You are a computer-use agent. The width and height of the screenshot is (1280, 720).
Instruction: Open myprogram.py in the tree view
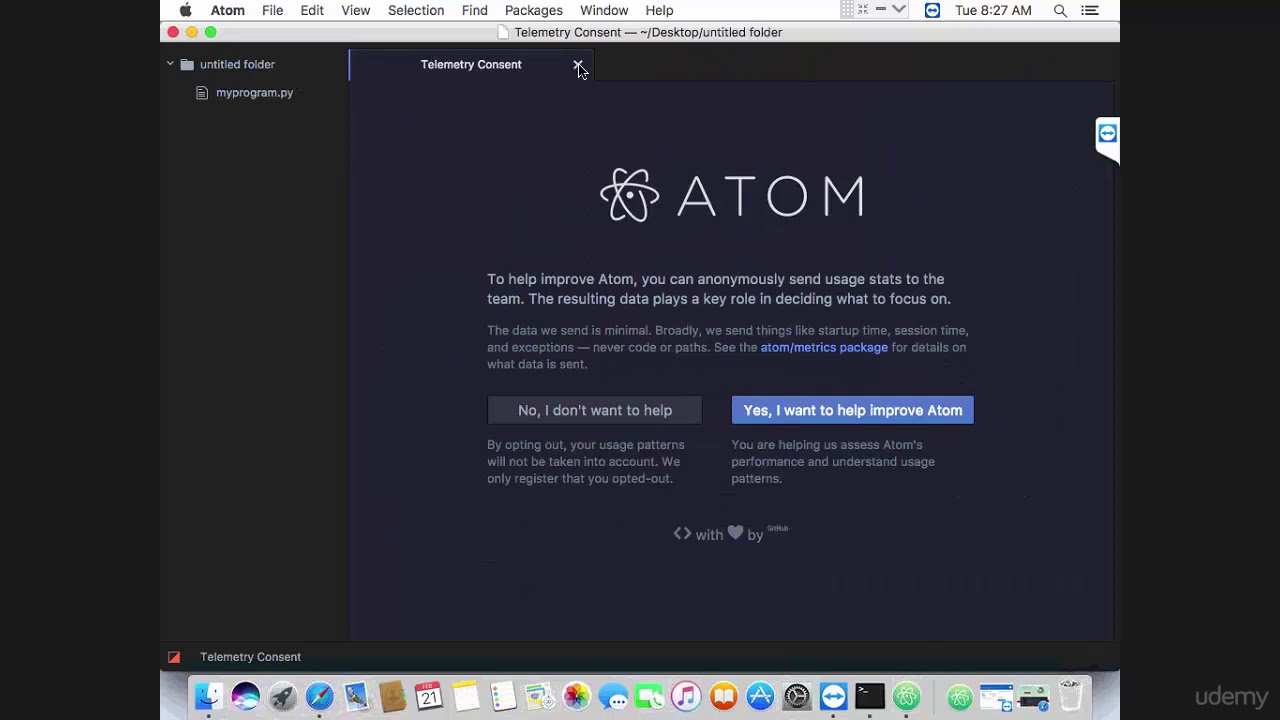click(x=254, y=93)
